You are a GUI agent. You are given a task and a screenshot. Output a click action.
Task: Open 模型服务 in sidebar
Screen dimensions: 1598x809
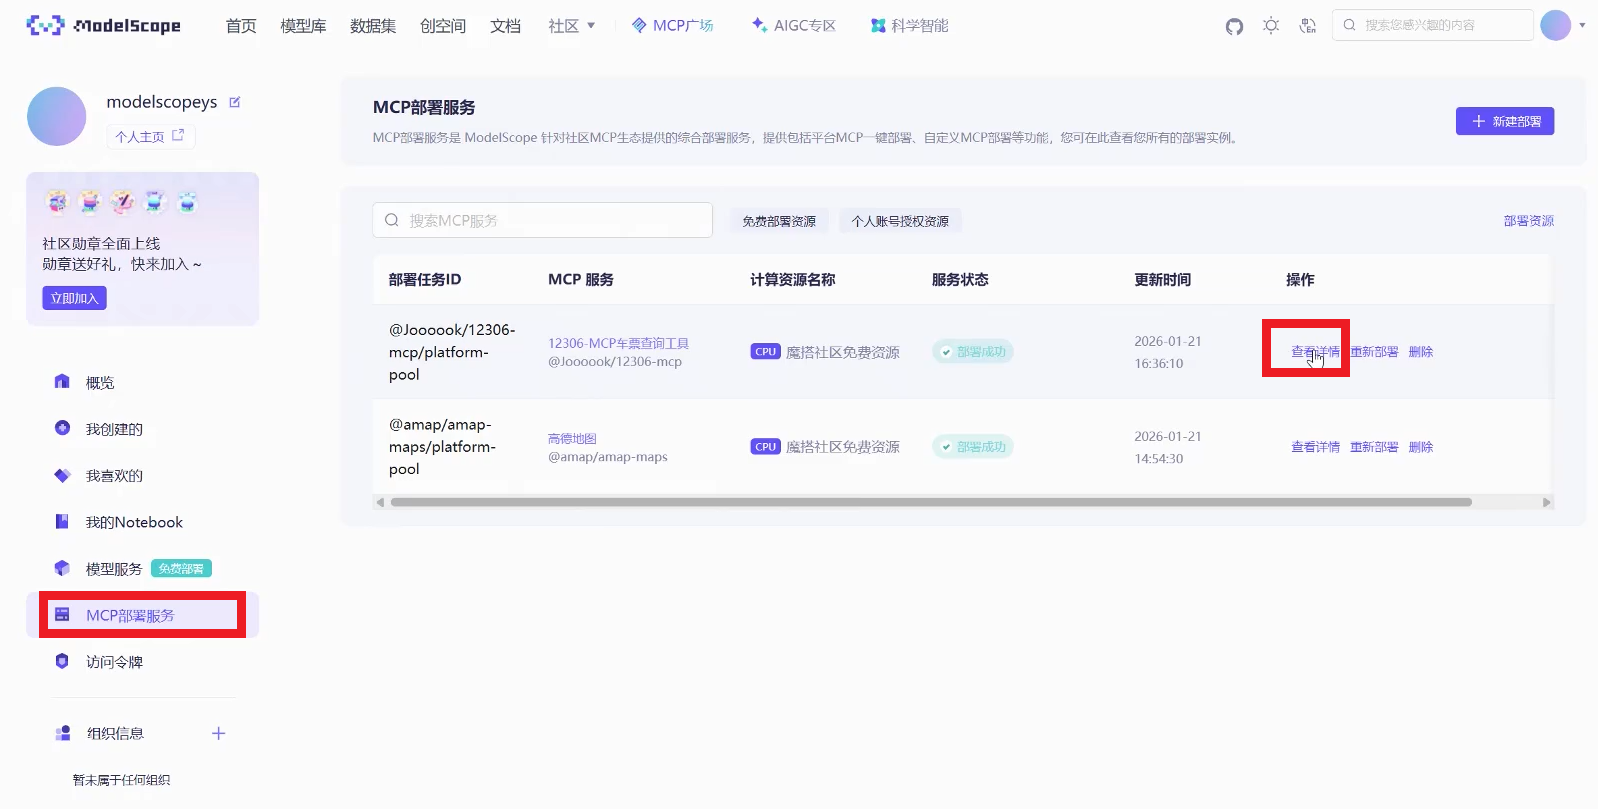114,569
